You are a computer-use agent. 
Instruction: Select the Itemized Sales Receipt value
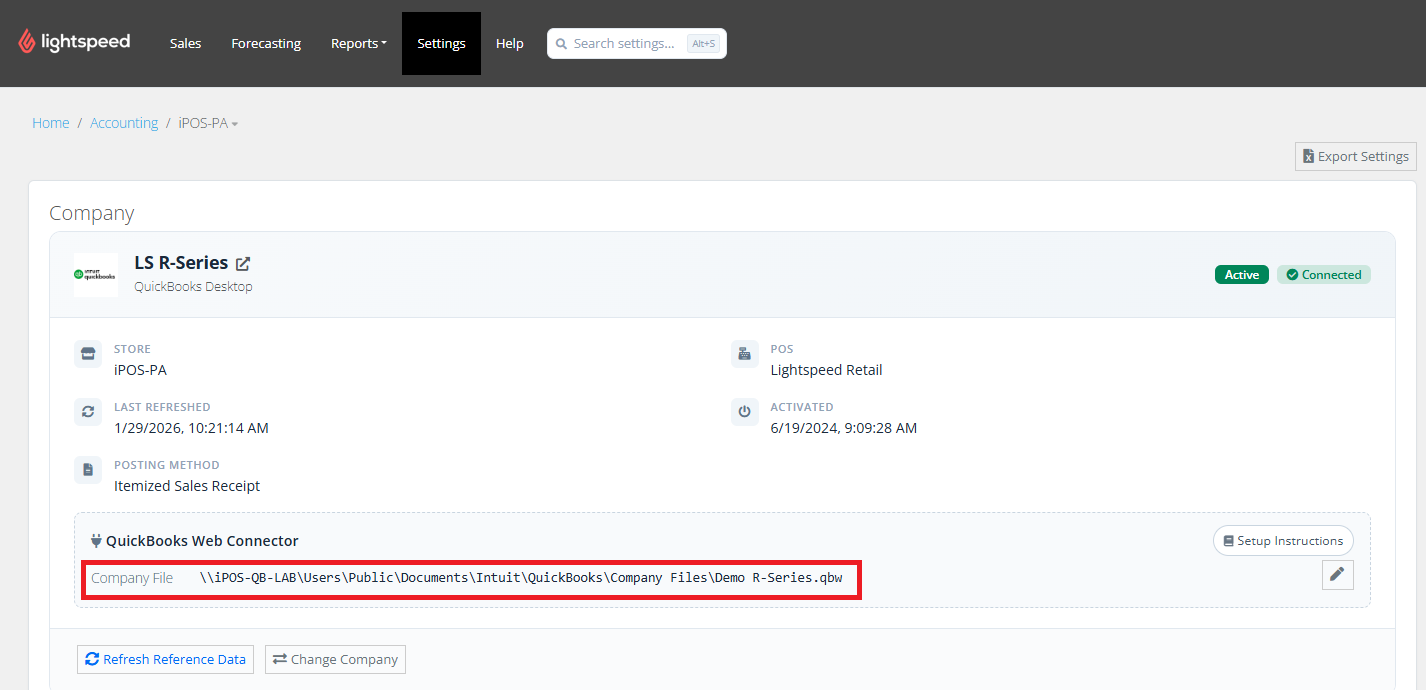pyautogui.click(x=187, y=486)
